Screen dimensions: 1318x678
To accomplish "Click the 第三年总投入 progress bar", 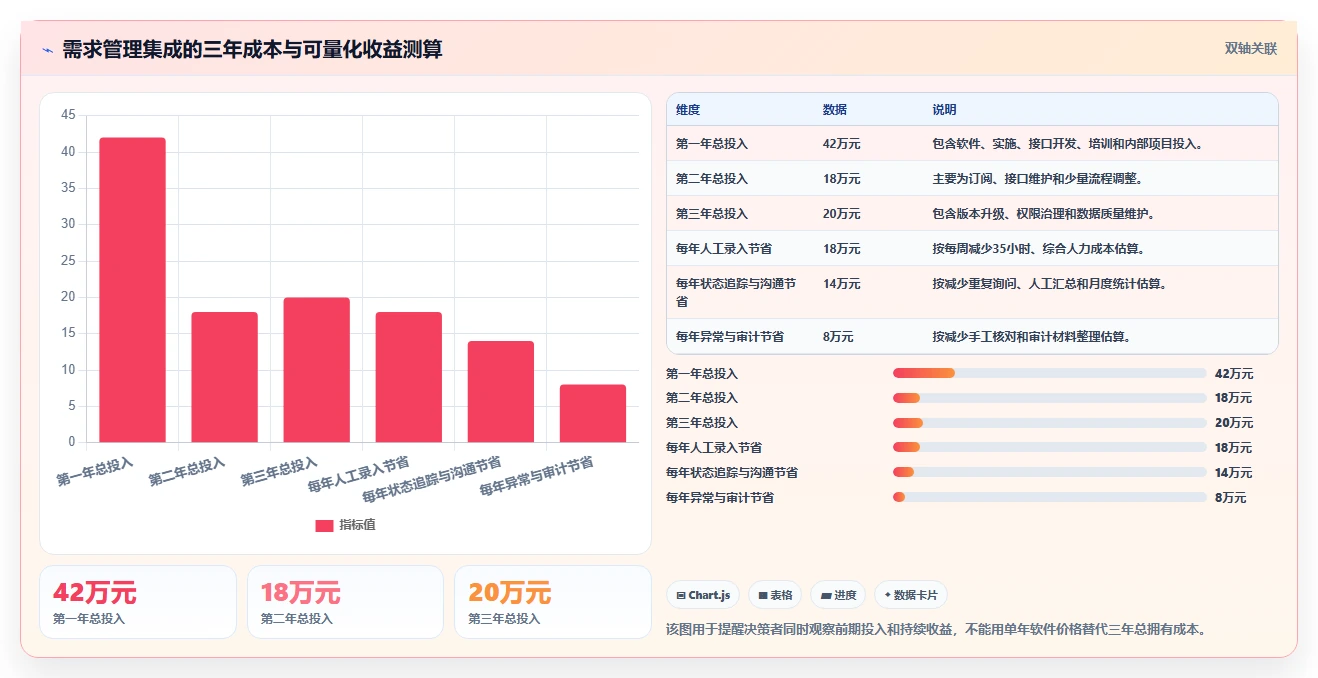I will click(1049, 423).
